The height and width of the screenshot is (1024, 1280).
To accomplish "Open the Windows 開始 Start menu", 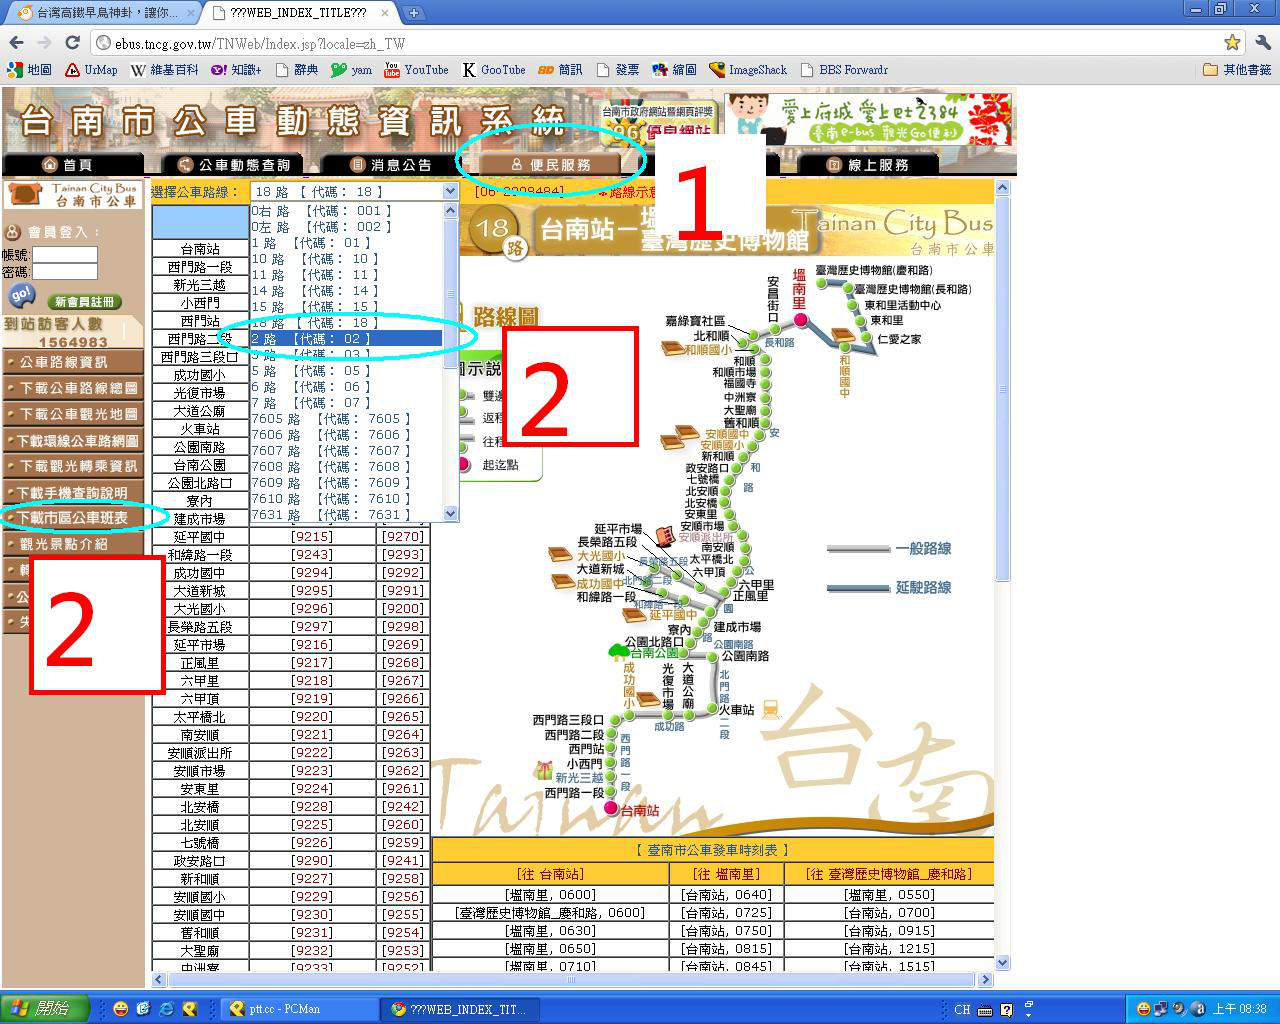I will (44, 1009).
